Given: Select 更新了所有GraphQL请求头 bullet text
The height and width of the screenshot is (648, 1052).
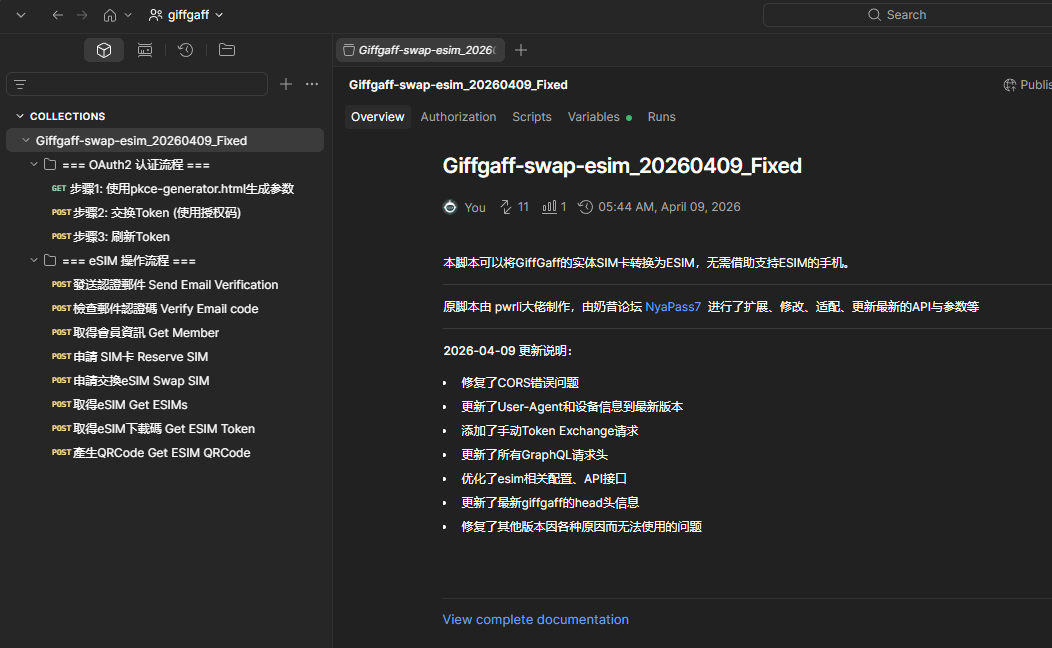Looking at the screenshot, I should [534, 455].
